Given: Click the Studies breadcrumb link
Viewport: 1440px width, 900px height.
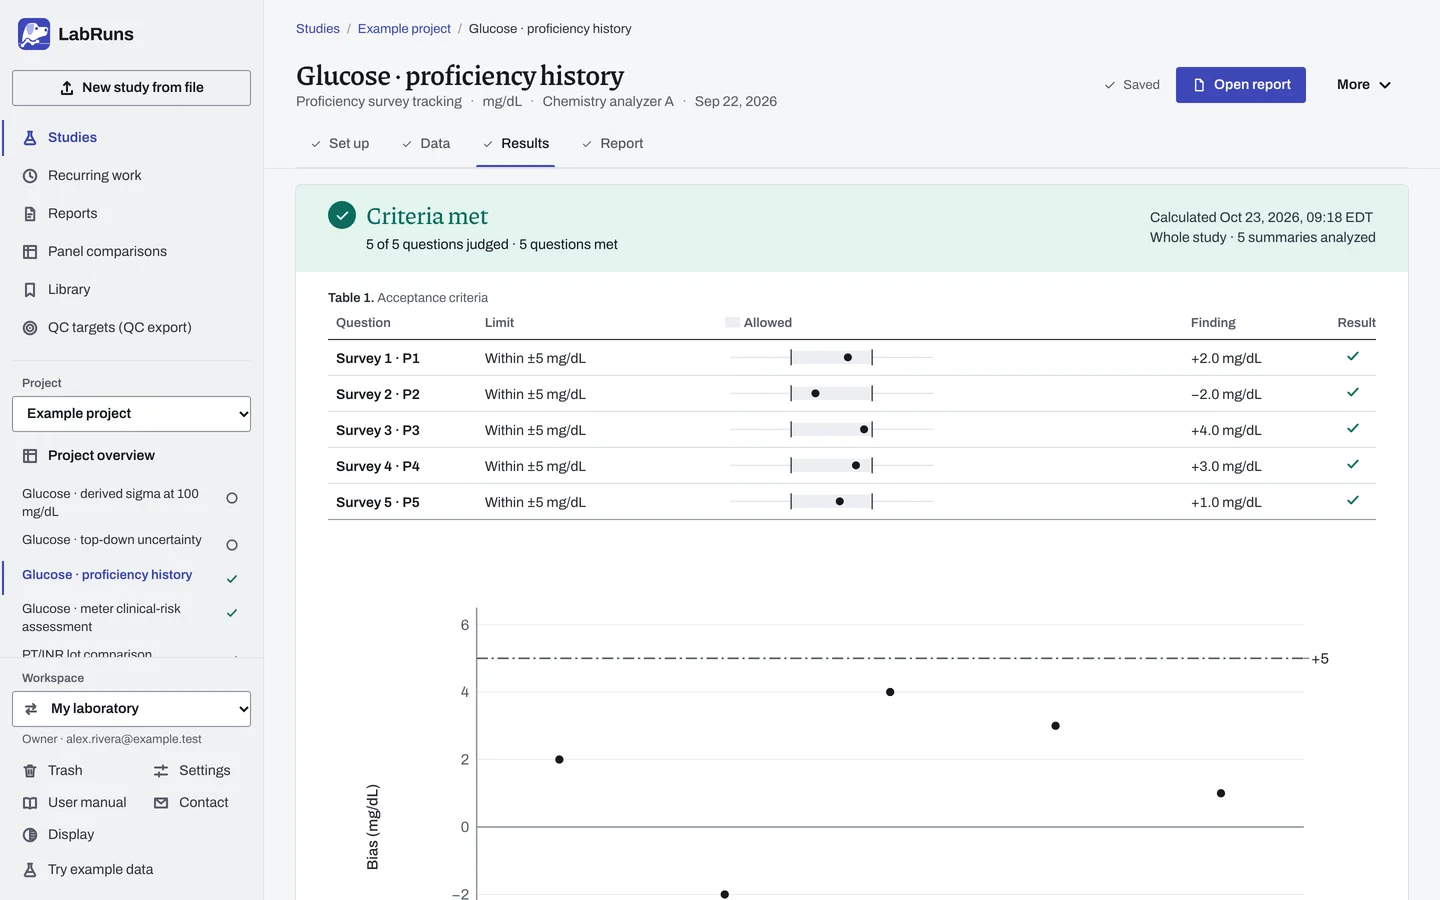Looking at the screenshot, I should pos(318,29).
